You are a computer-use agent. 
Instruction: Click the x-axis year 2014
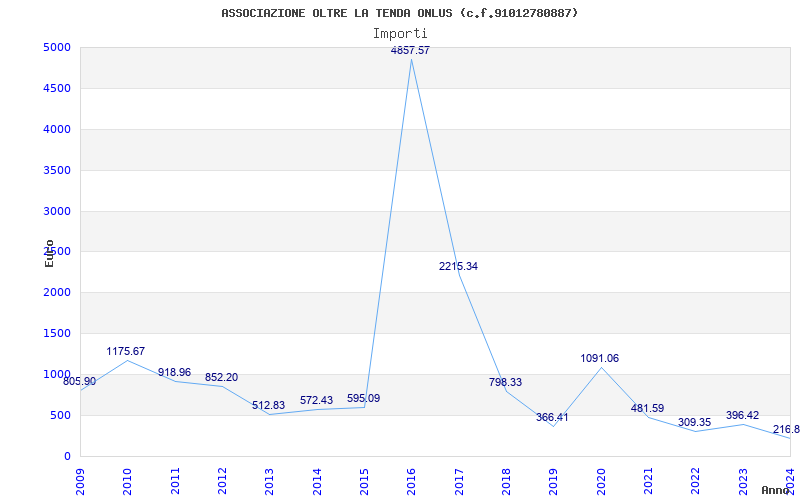coord(317,482)
